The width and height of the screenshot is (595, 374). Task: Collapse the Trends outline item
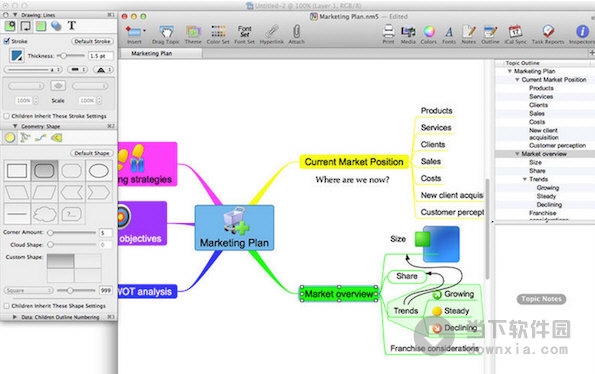524,179
